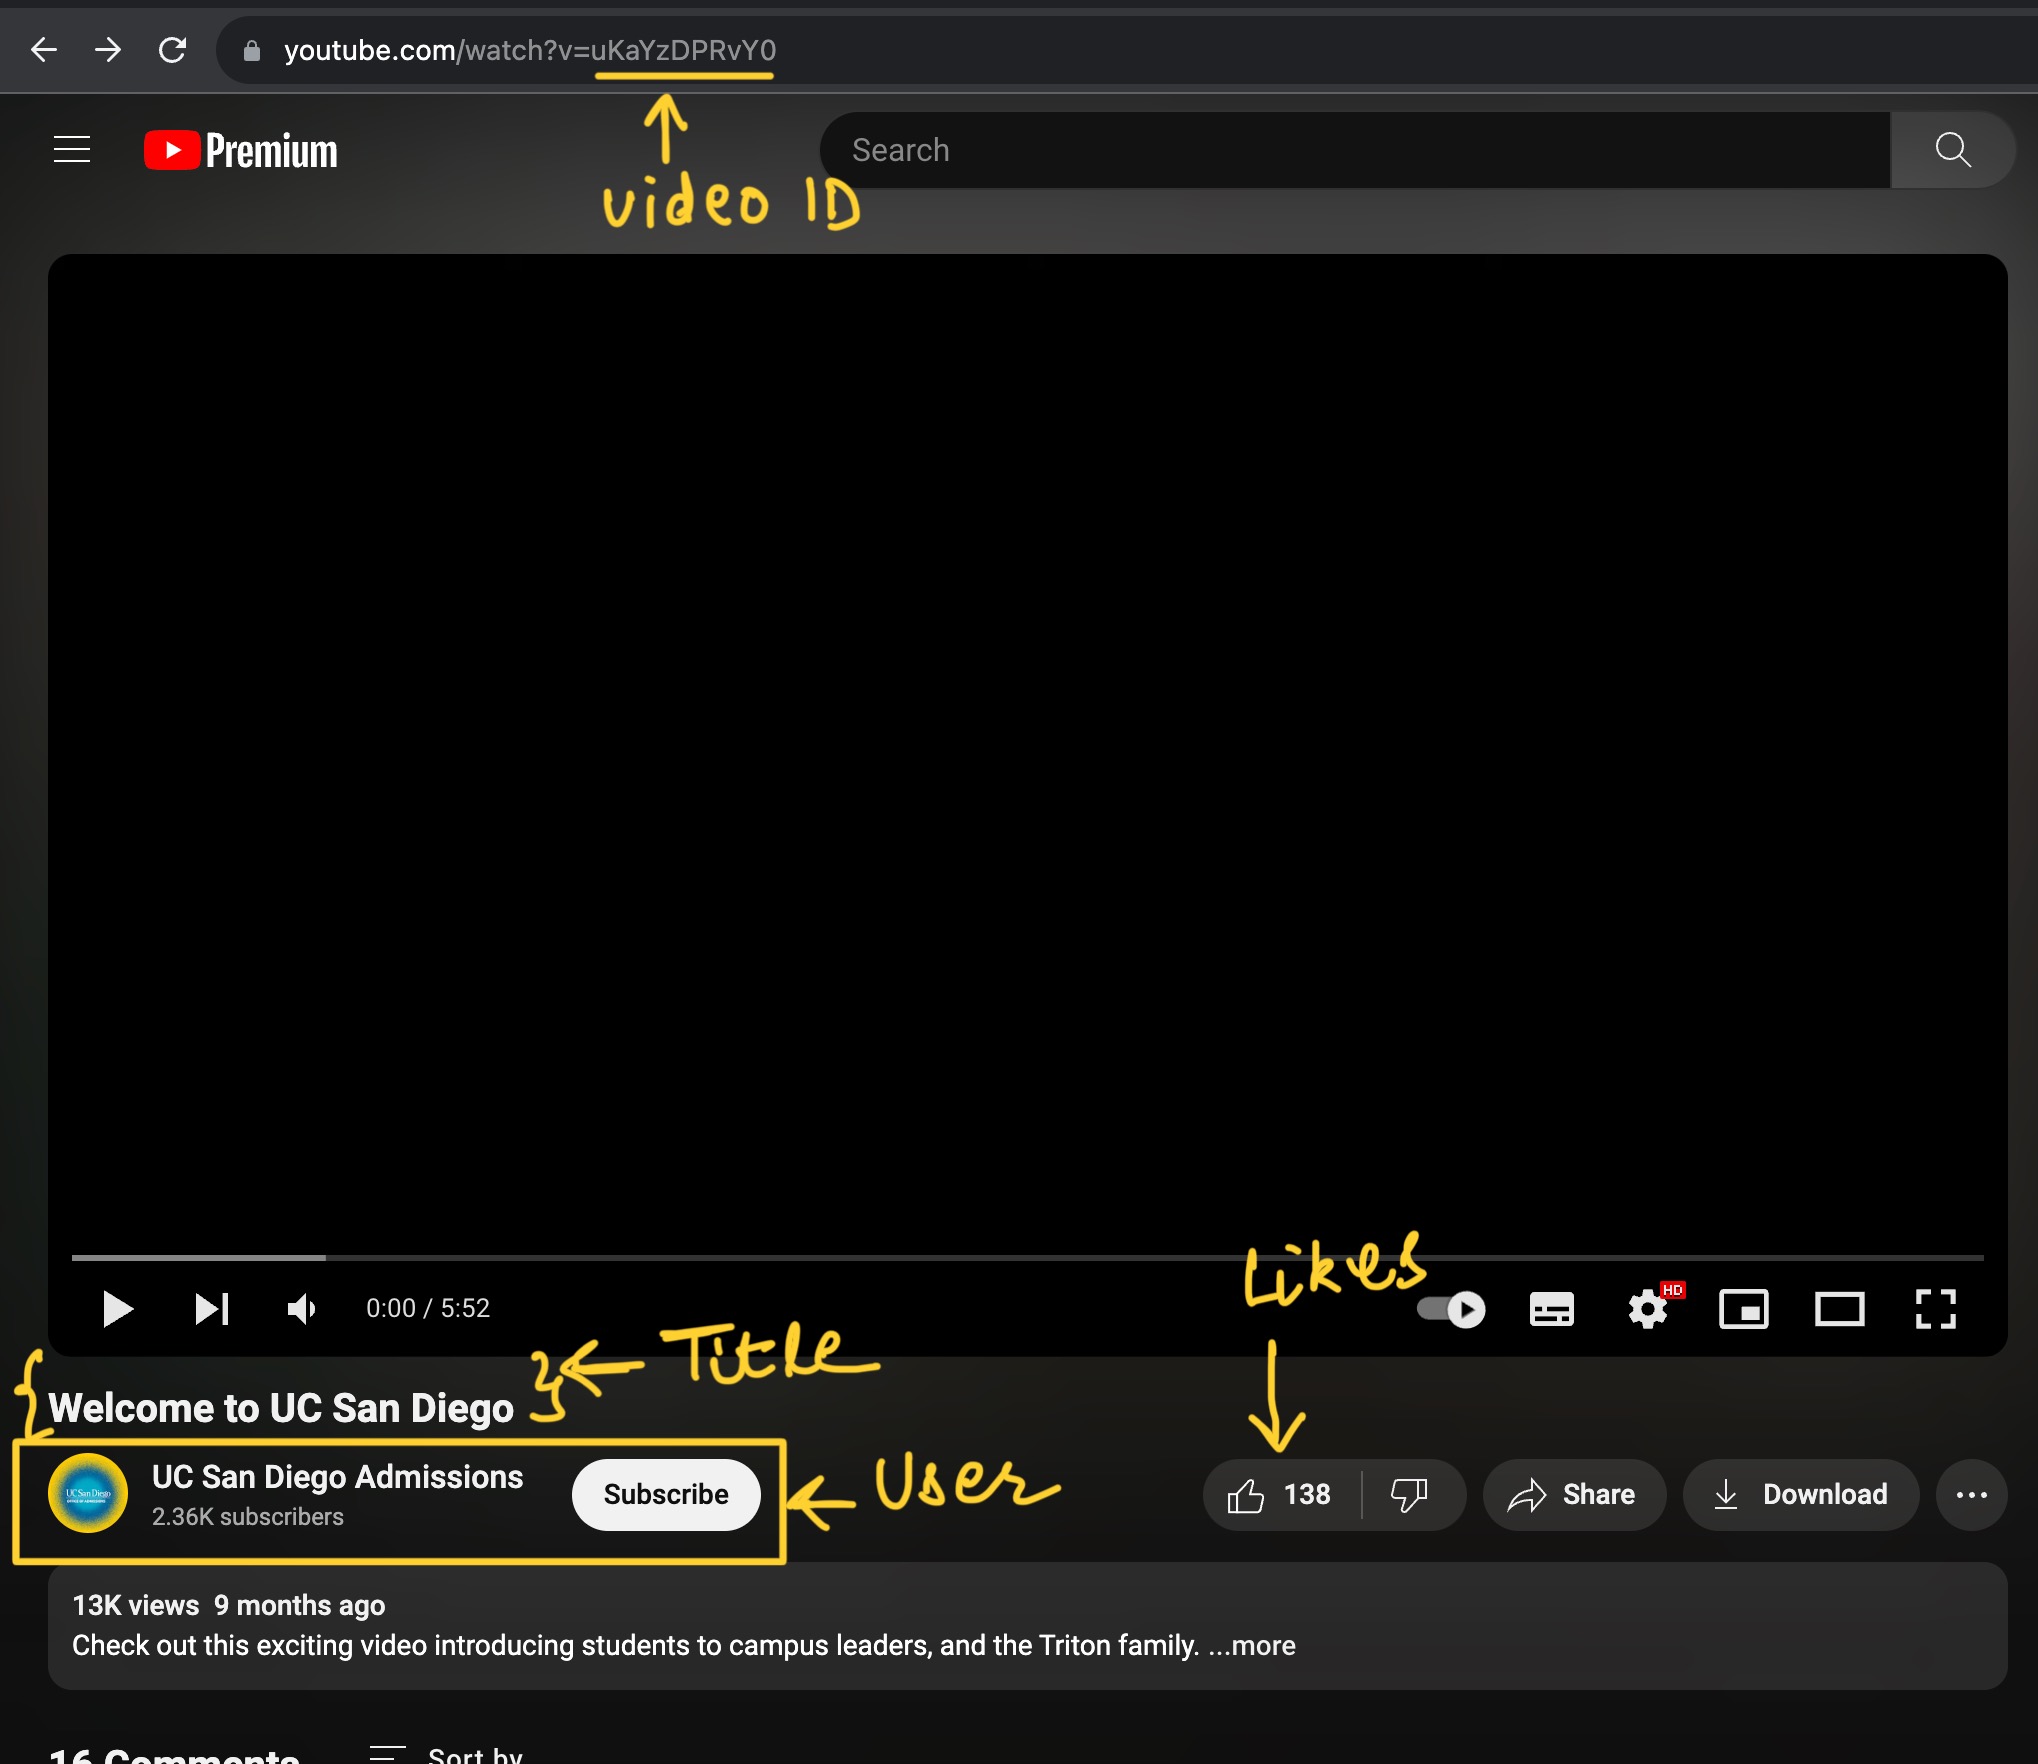Image resolution: width=2038 pixels, height=1764 pixels.
Task: Switch to theater mode
Action: (x=1840, y=1309)
